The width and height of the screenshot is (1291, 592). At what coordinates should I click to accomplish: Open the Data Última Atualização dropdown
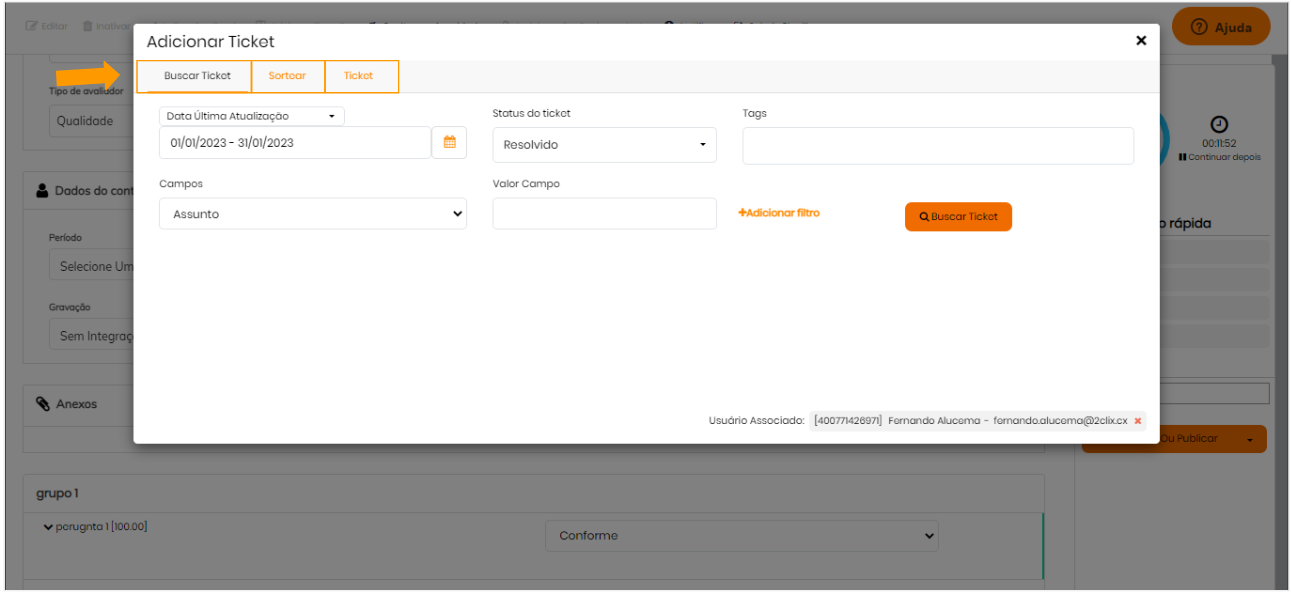[251, 116]
